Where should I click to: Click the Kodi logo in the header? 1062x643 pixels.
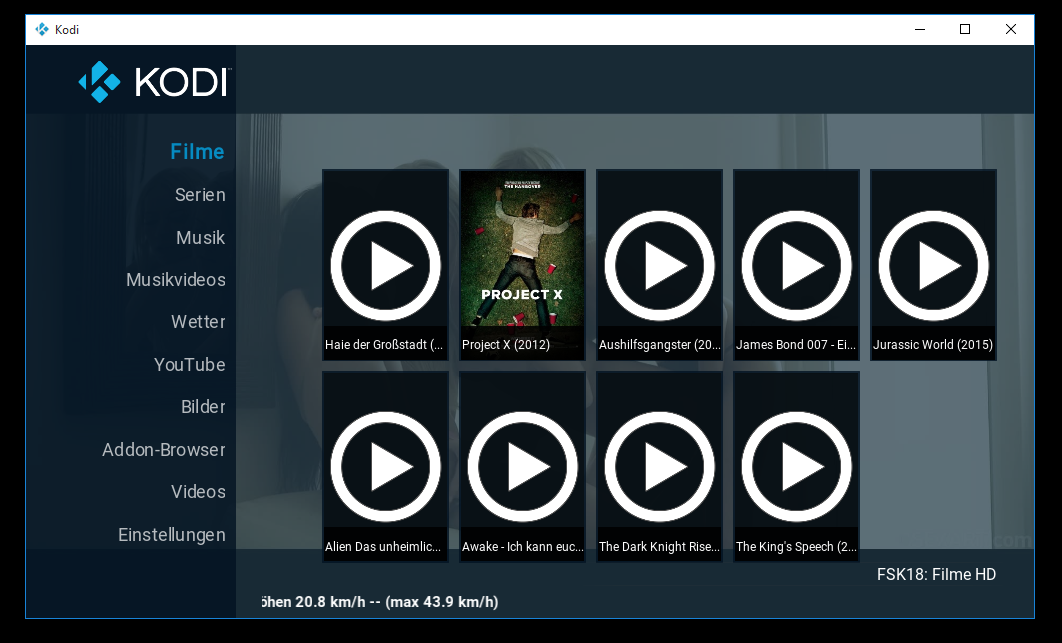click(x=154, y=82)
